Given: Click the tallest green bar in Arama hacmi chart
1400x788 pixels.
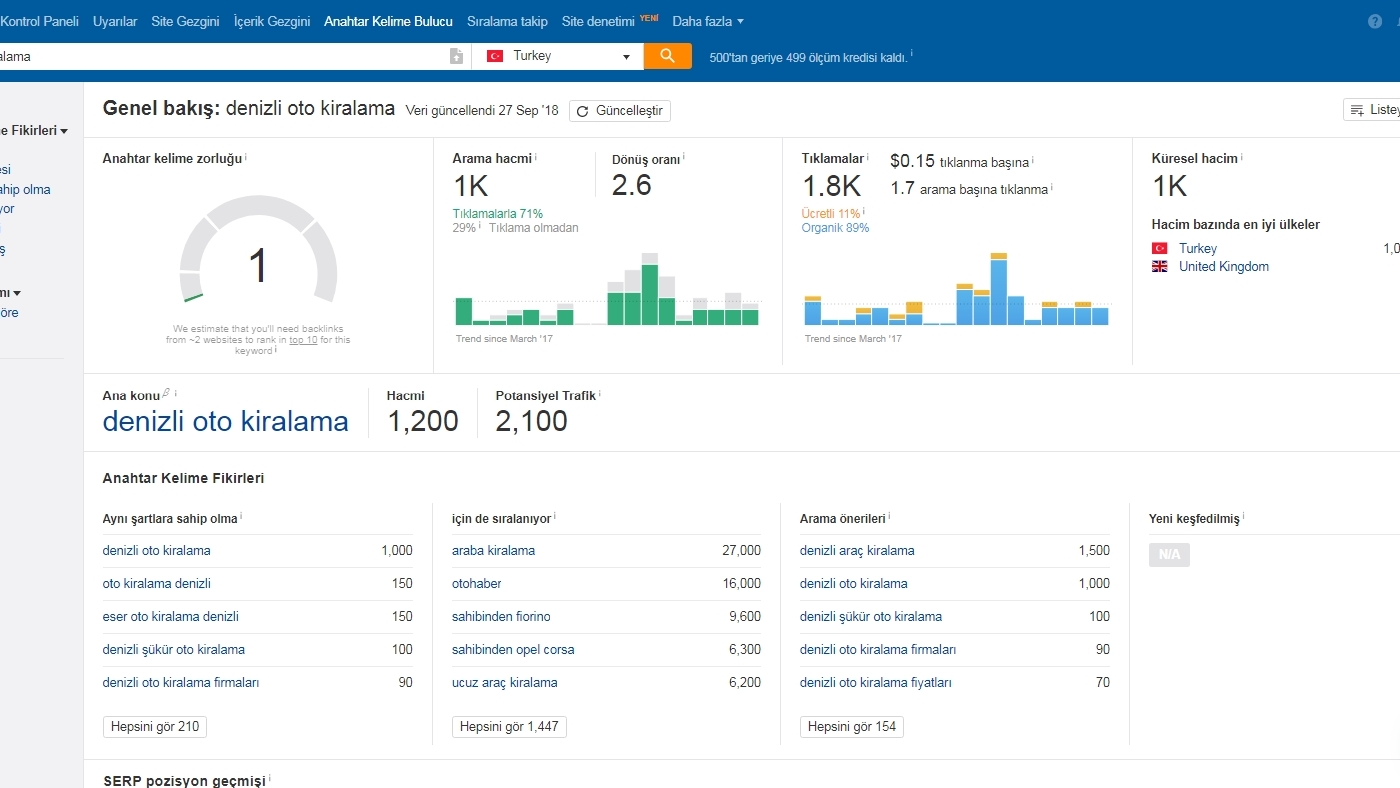Looking at the screenshot, I should click(650, 294).
